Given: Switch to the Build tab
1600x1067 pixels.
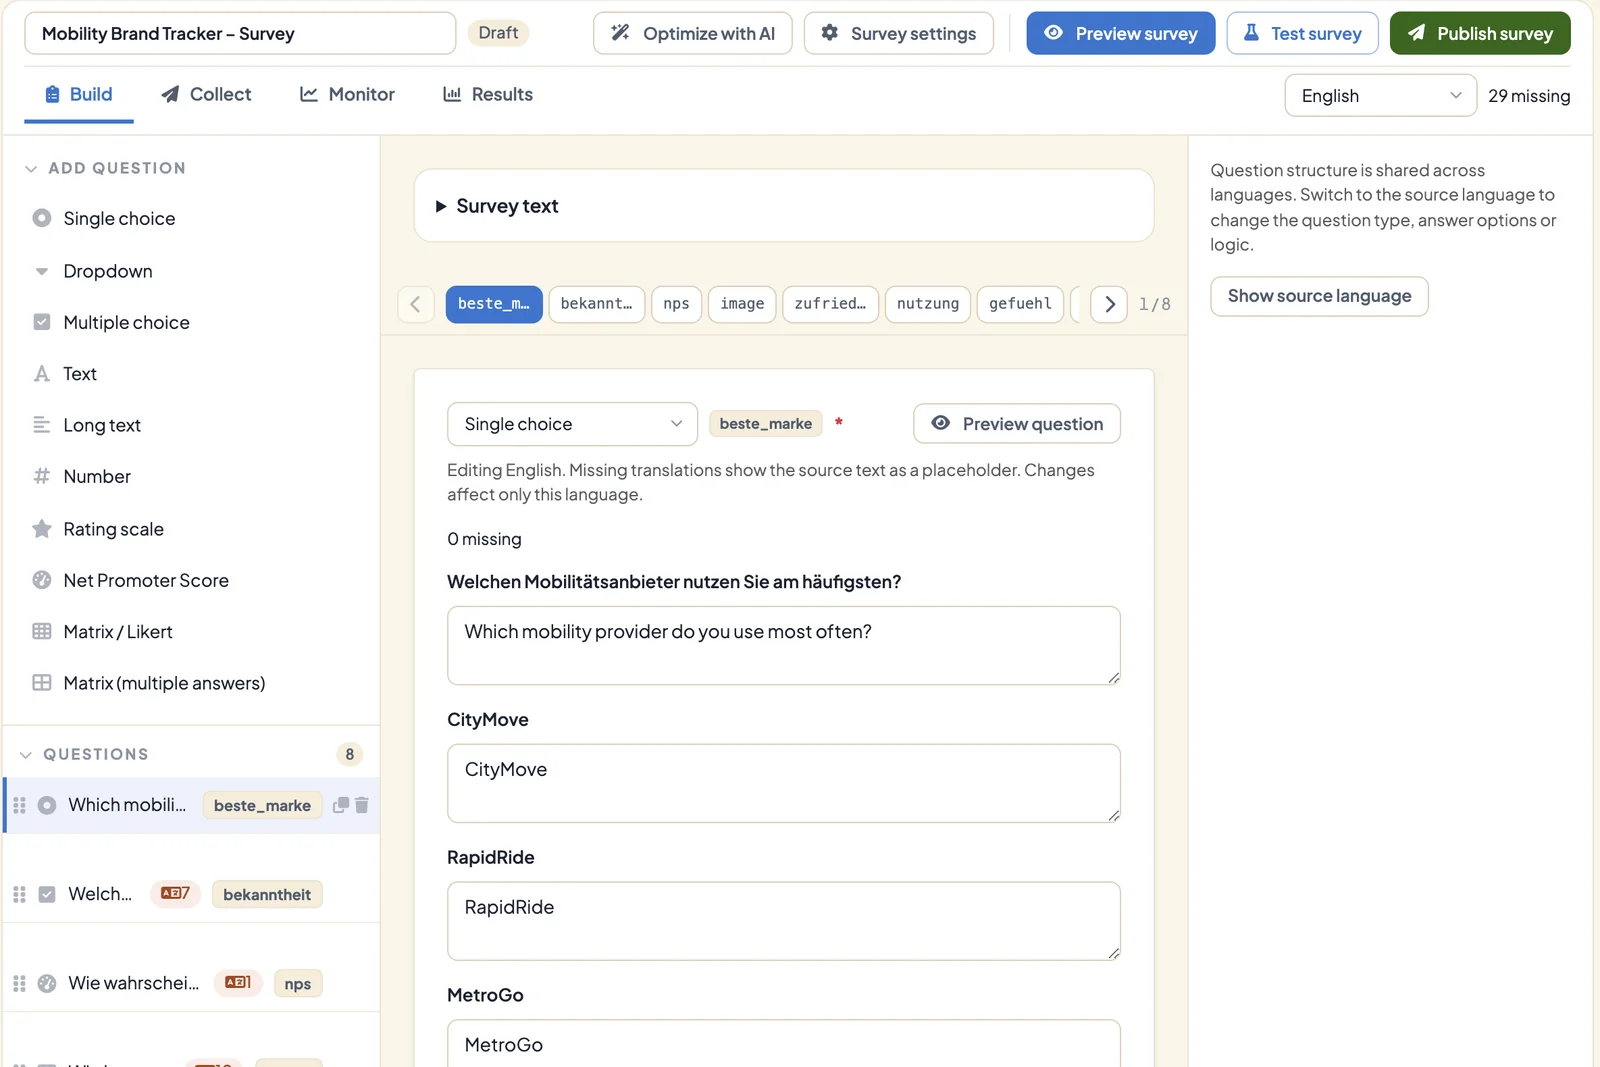Looking at the screenshot, I should tap(78, 94).
